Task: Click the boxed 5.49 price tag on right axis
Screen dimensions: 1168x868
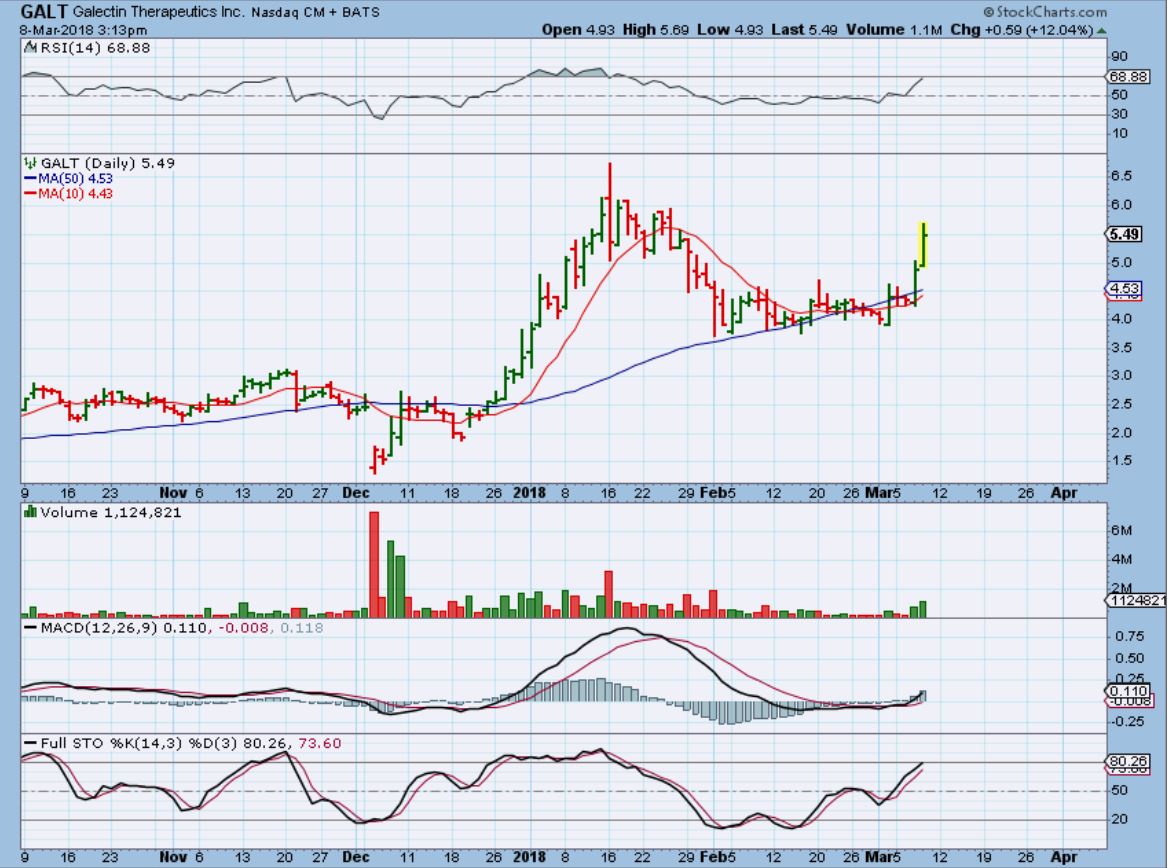Action: [x=1124, y=234]
